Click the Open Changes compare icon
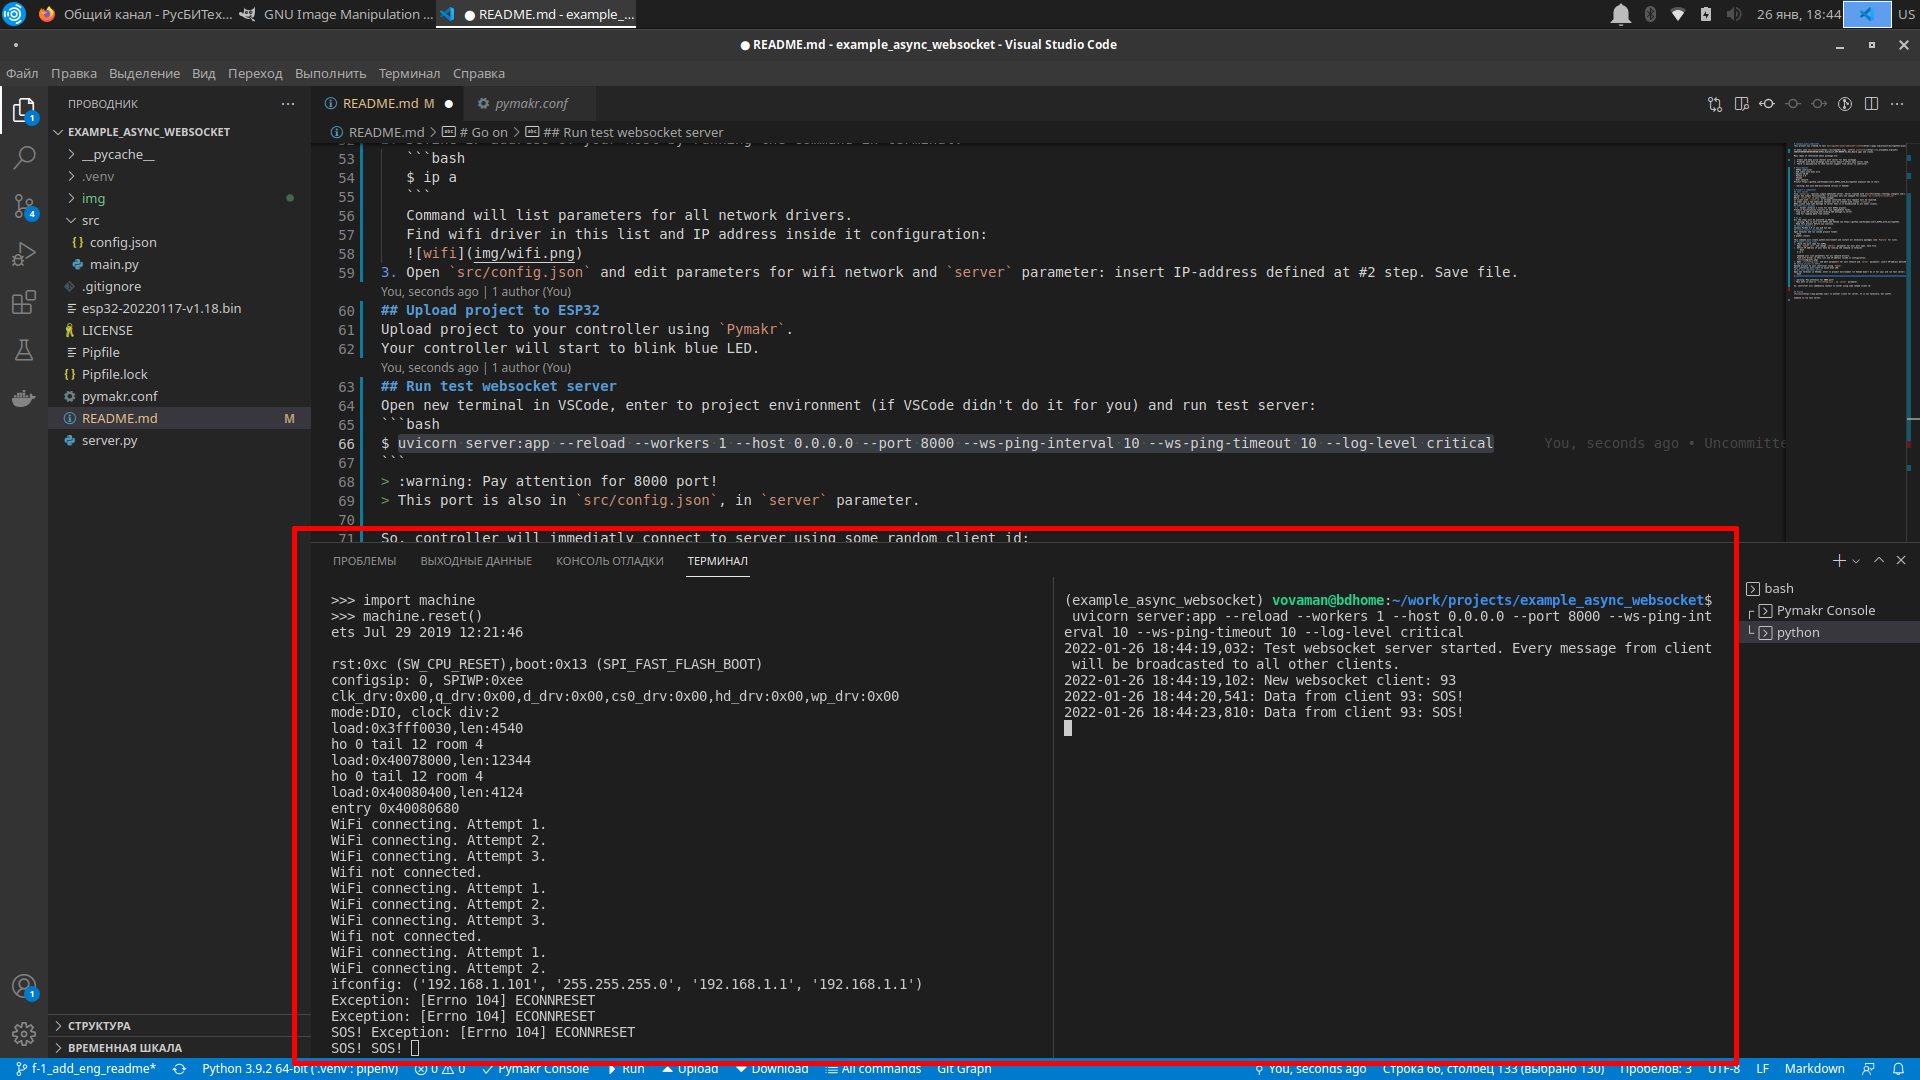The height and width of the screenshot is (1080, 1920). click(x=1714, y=104)
